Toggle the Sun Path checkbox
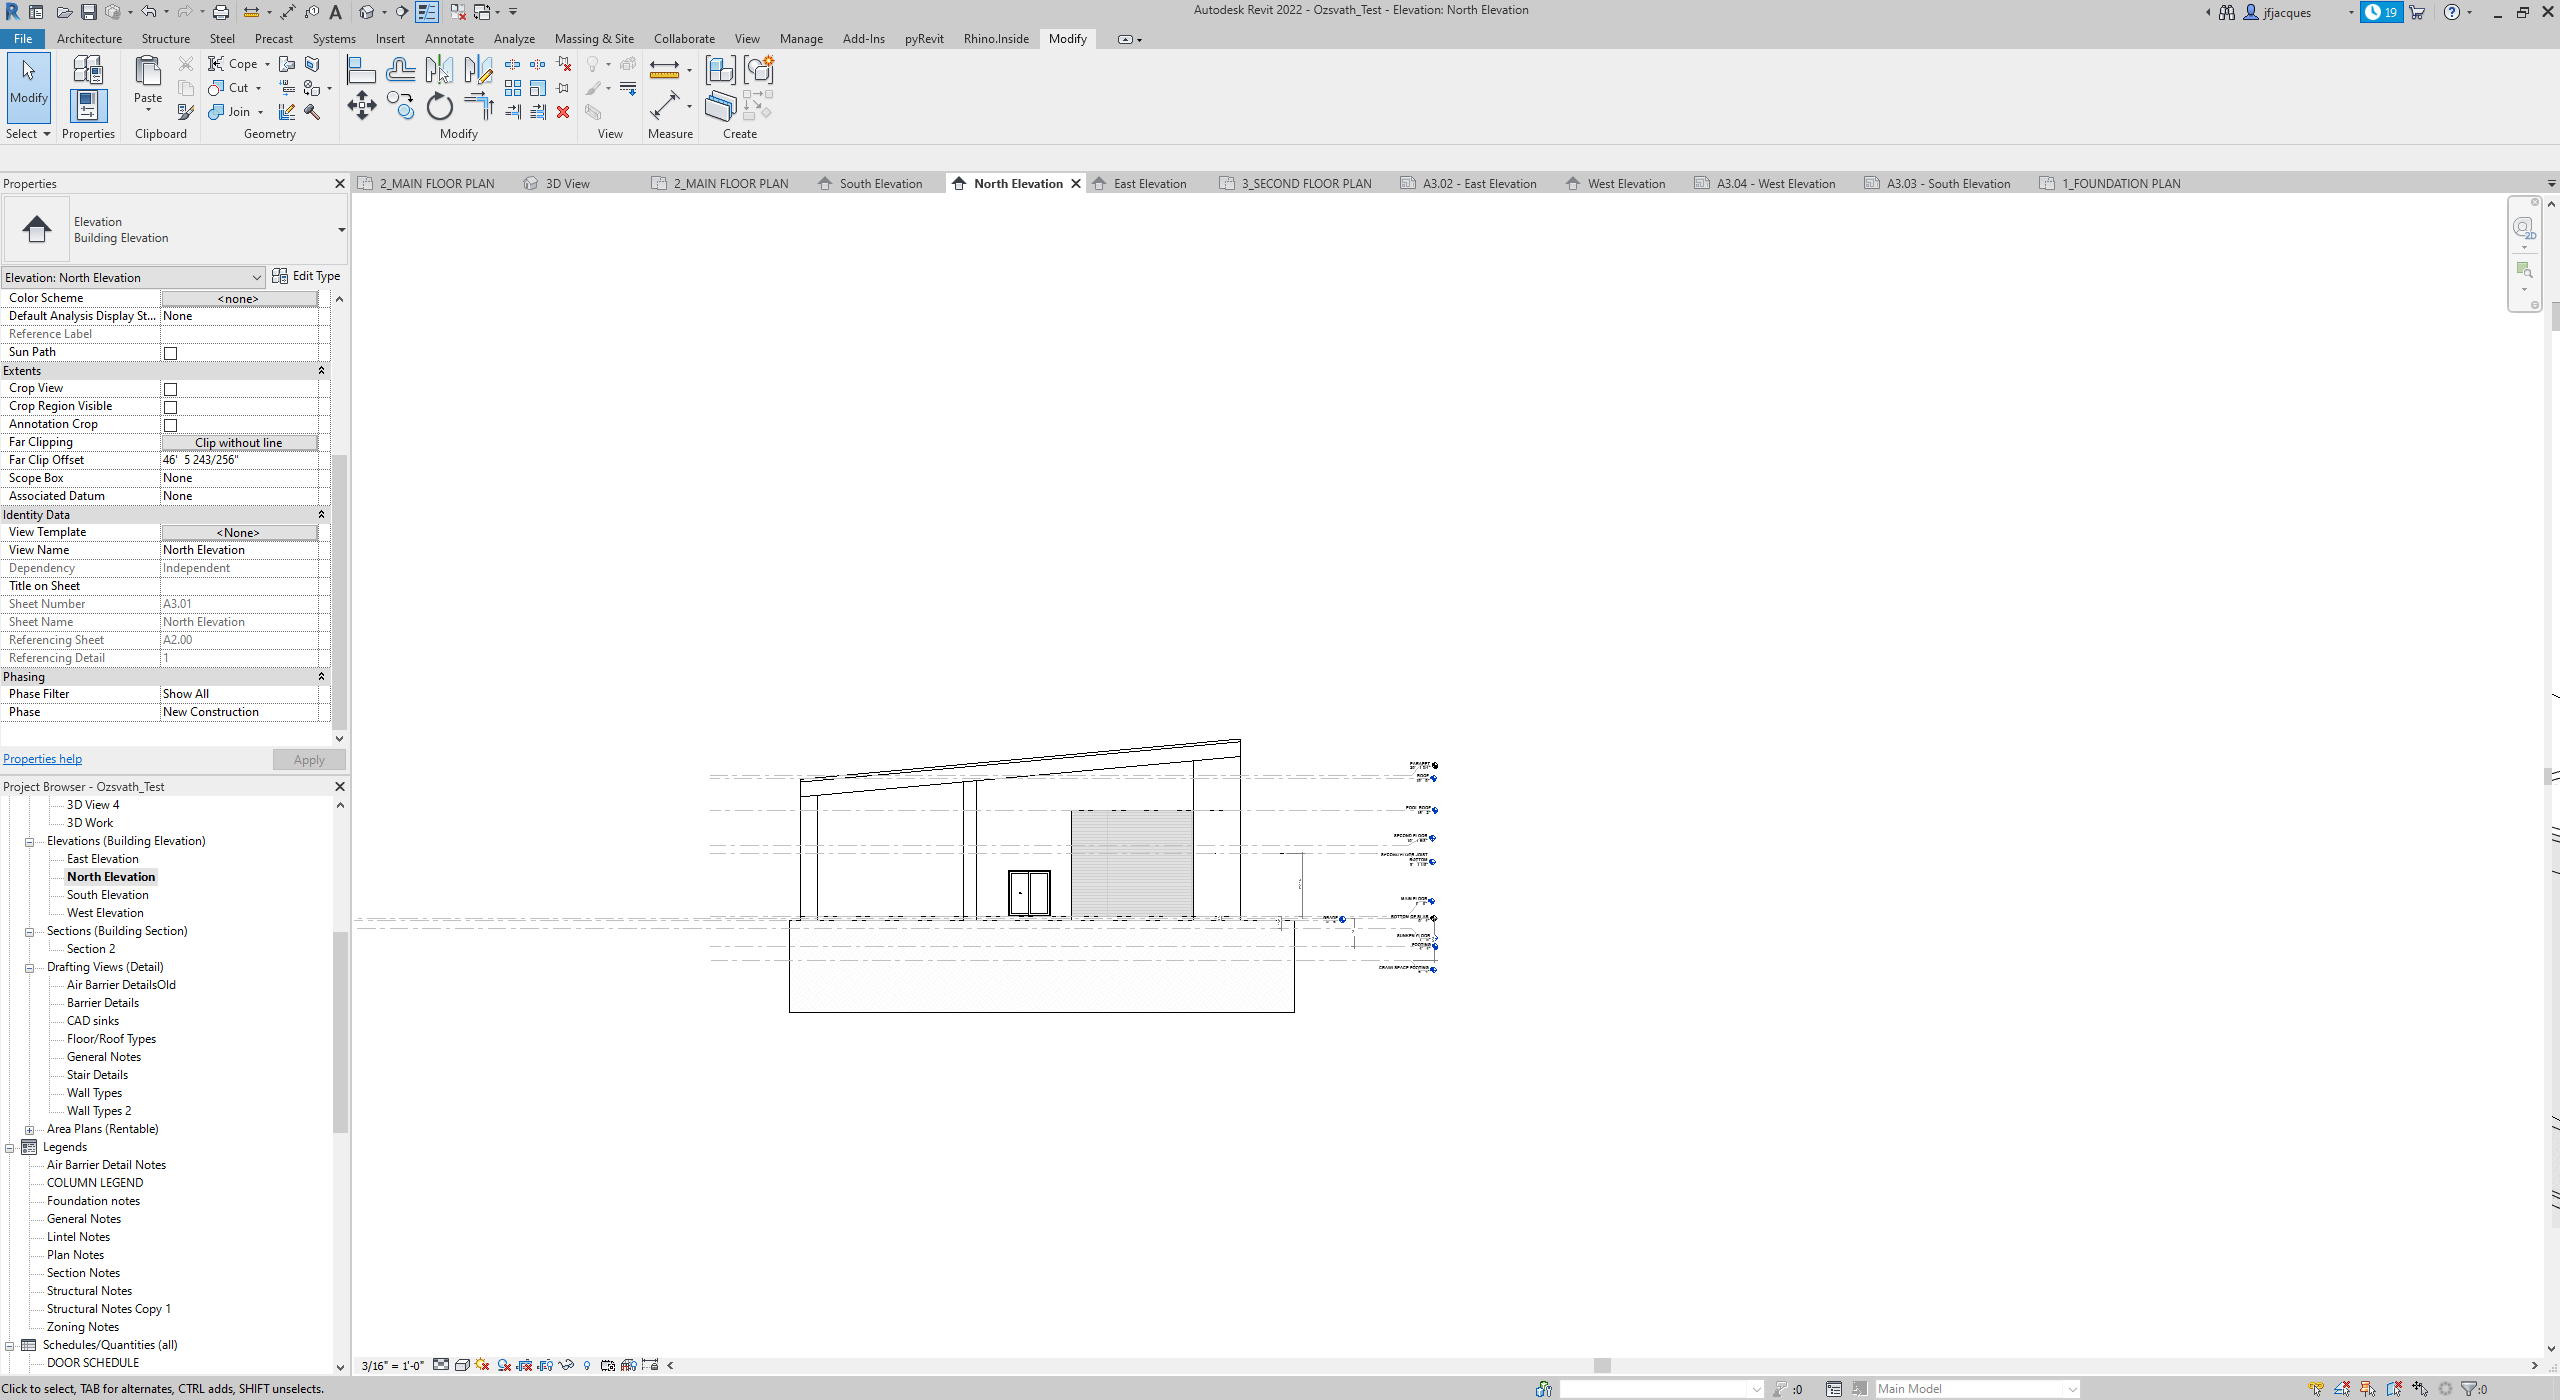The image size is (2560, 1400). pos(170,353)
